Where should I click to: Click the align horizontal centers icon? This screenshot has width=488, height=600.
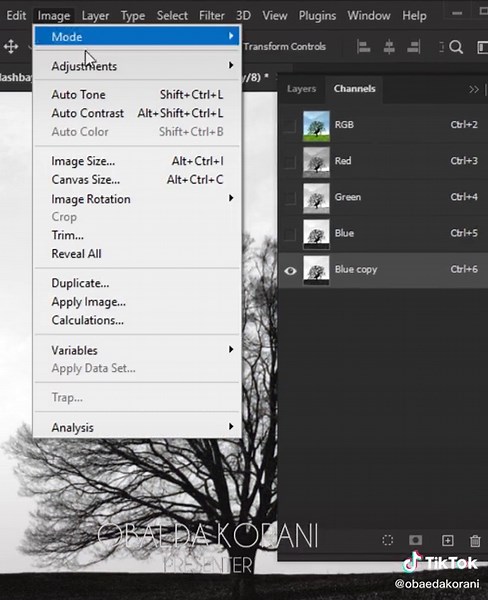pos(389,47)
